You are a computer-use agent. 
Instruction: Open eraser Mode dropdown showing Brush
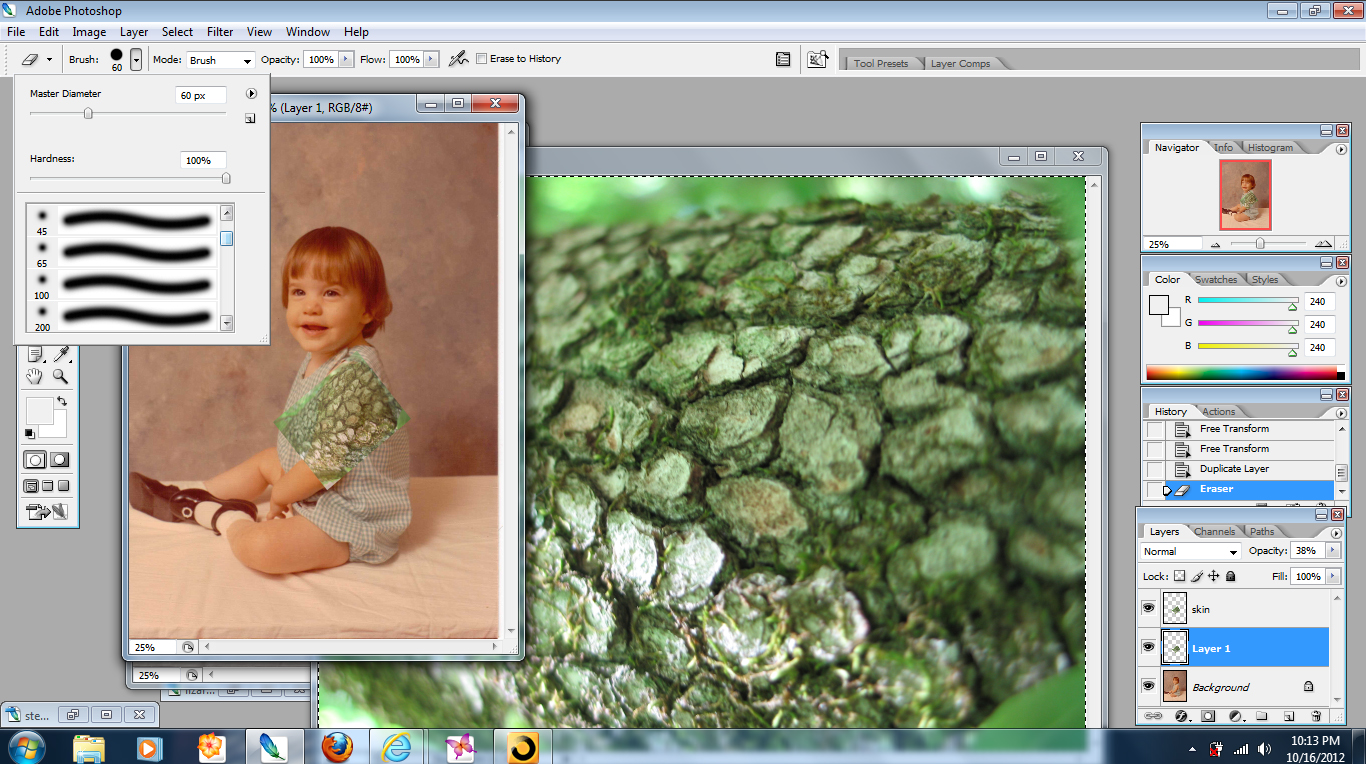[x=219, y=60]
